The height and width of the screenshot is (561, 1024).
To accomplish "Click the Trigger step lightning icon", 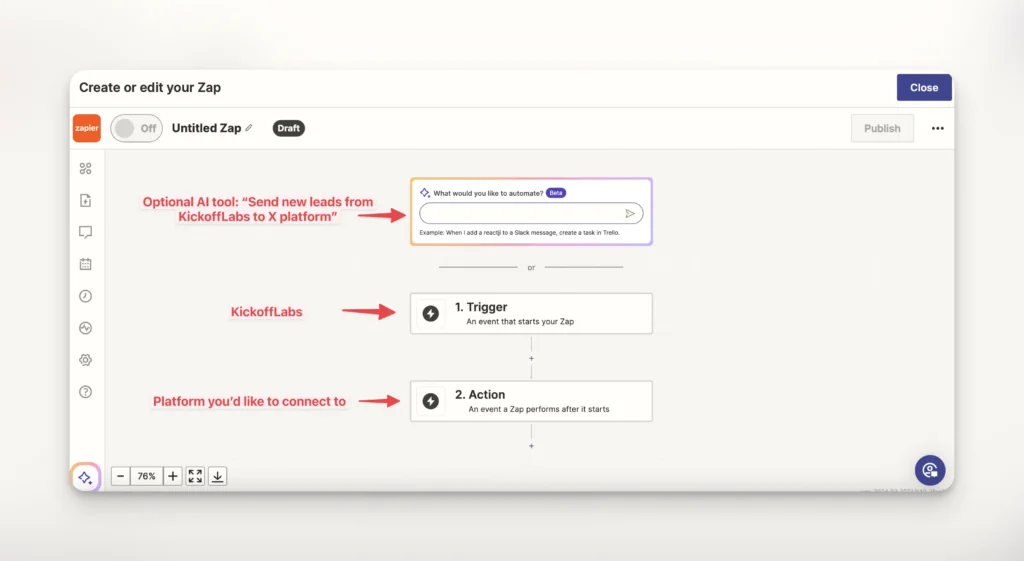I will [430, 313].
